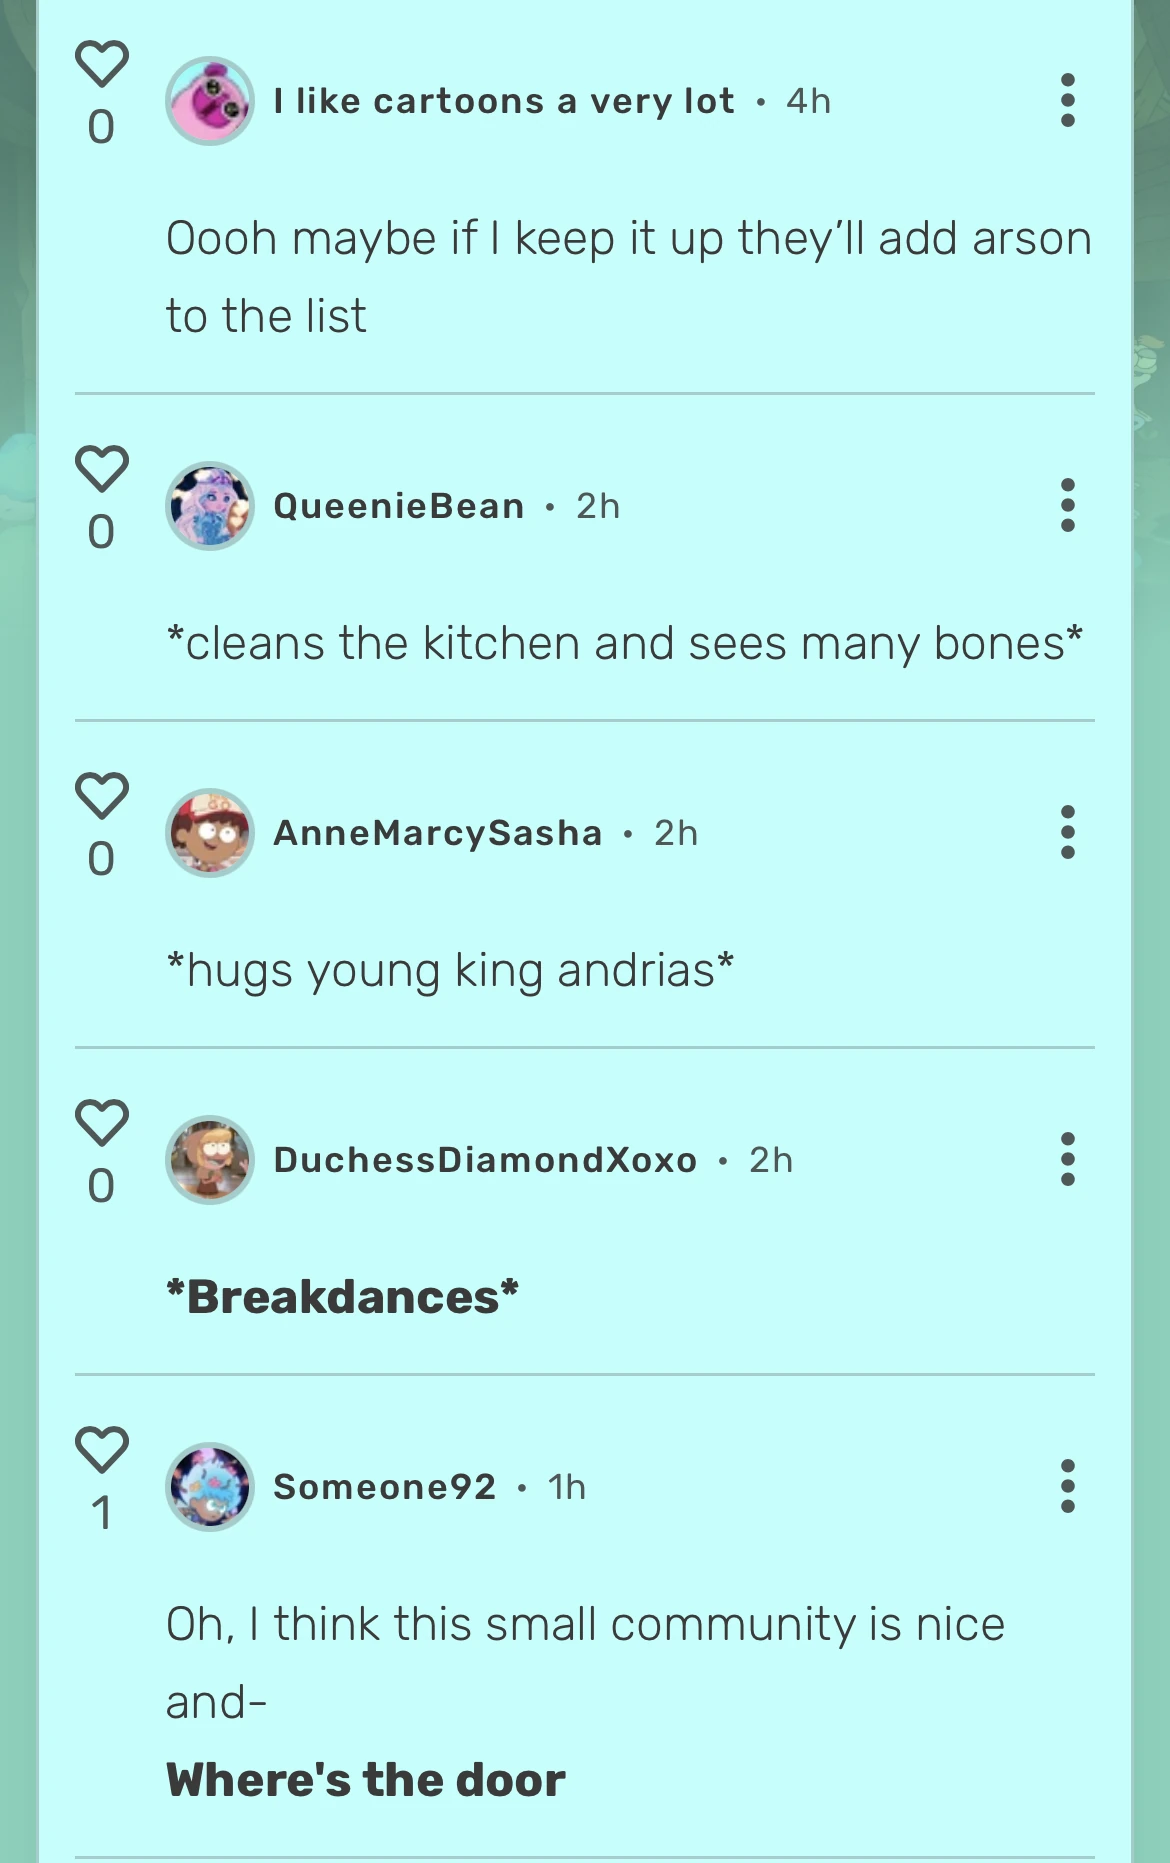Open QueenieBean's comment options menu
This screenshot has height=1863, width=1170.
coord(1066,505)
